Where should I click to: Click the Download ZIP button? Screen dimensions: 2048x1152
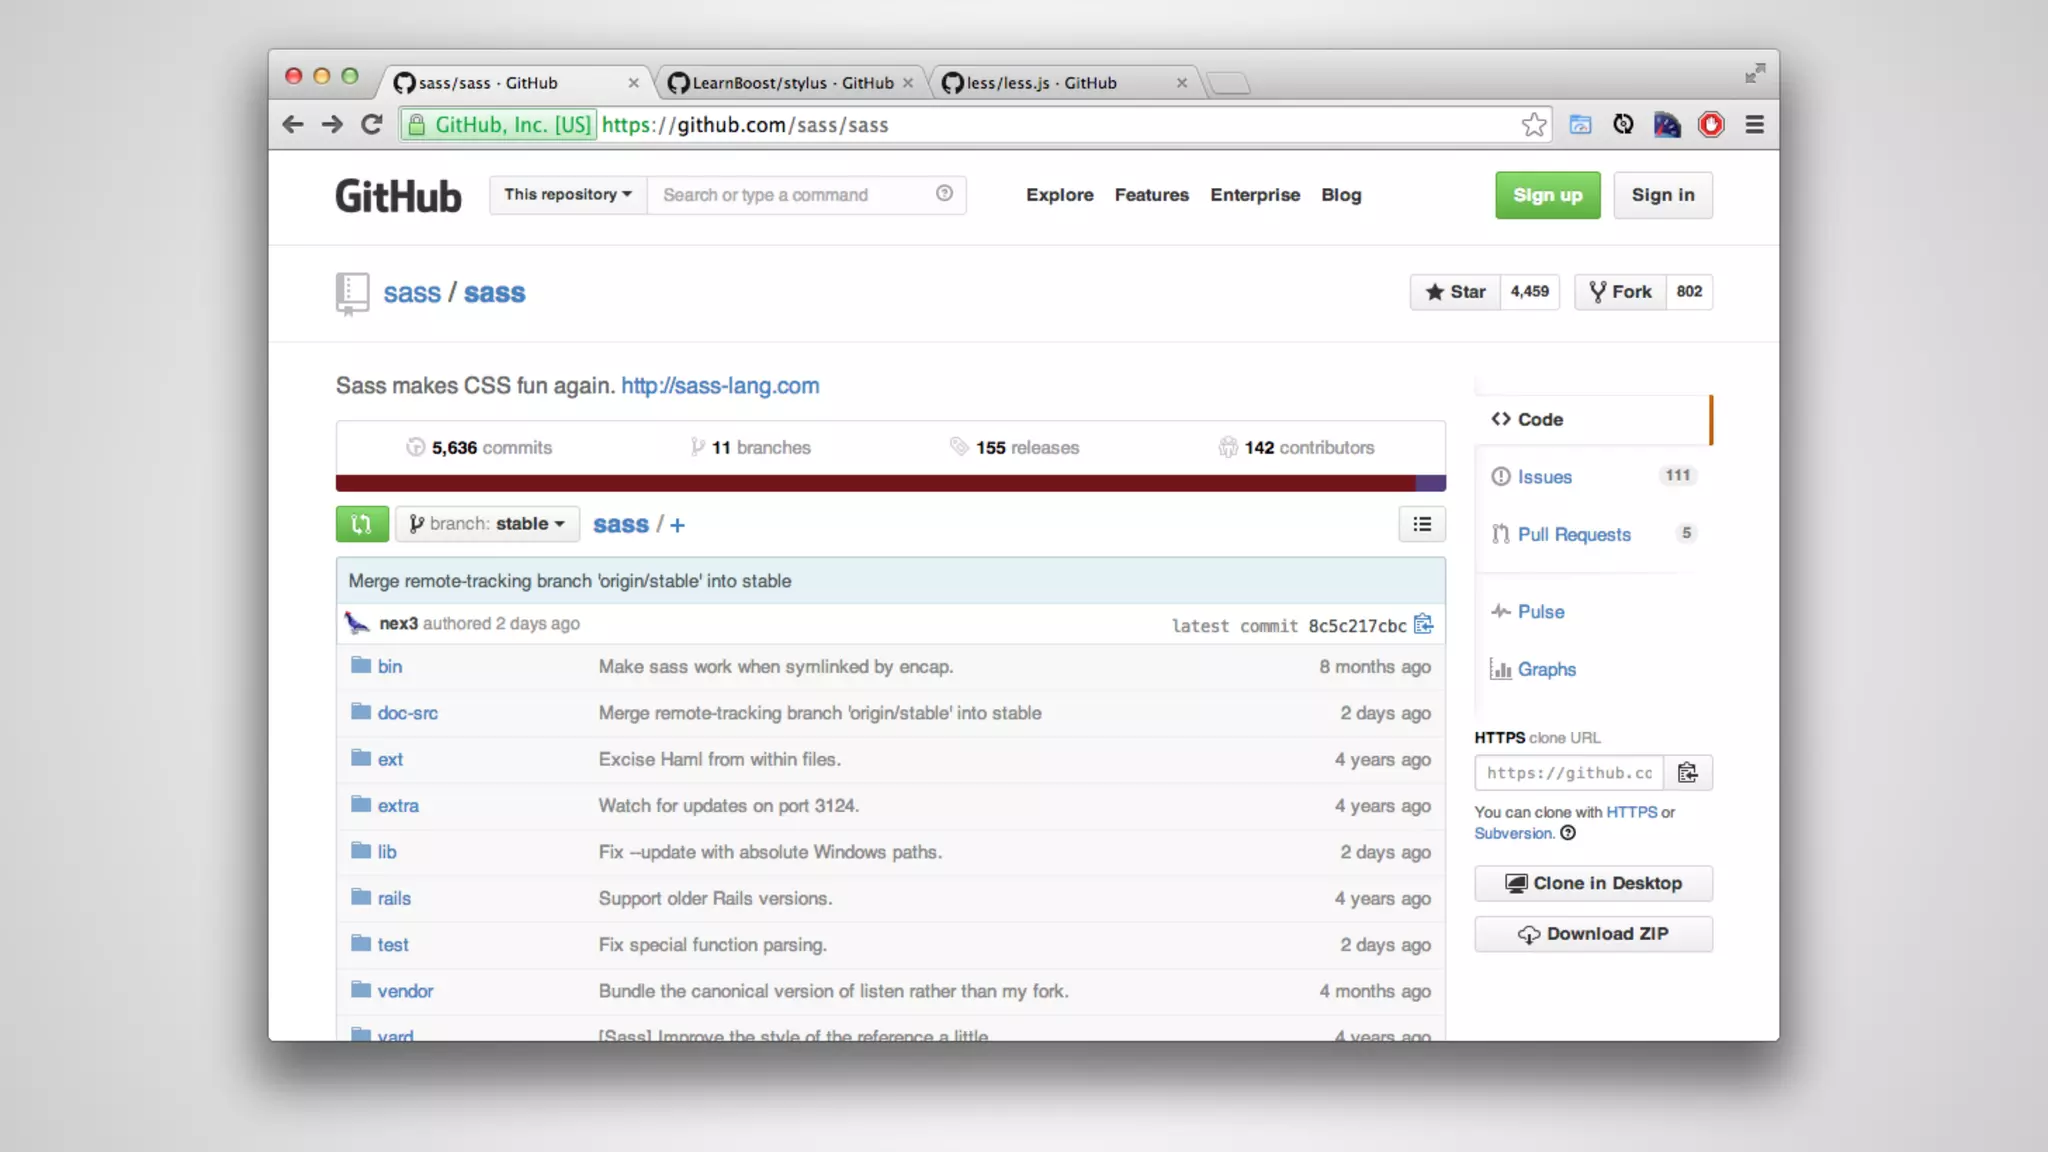tap(1593, 934)
